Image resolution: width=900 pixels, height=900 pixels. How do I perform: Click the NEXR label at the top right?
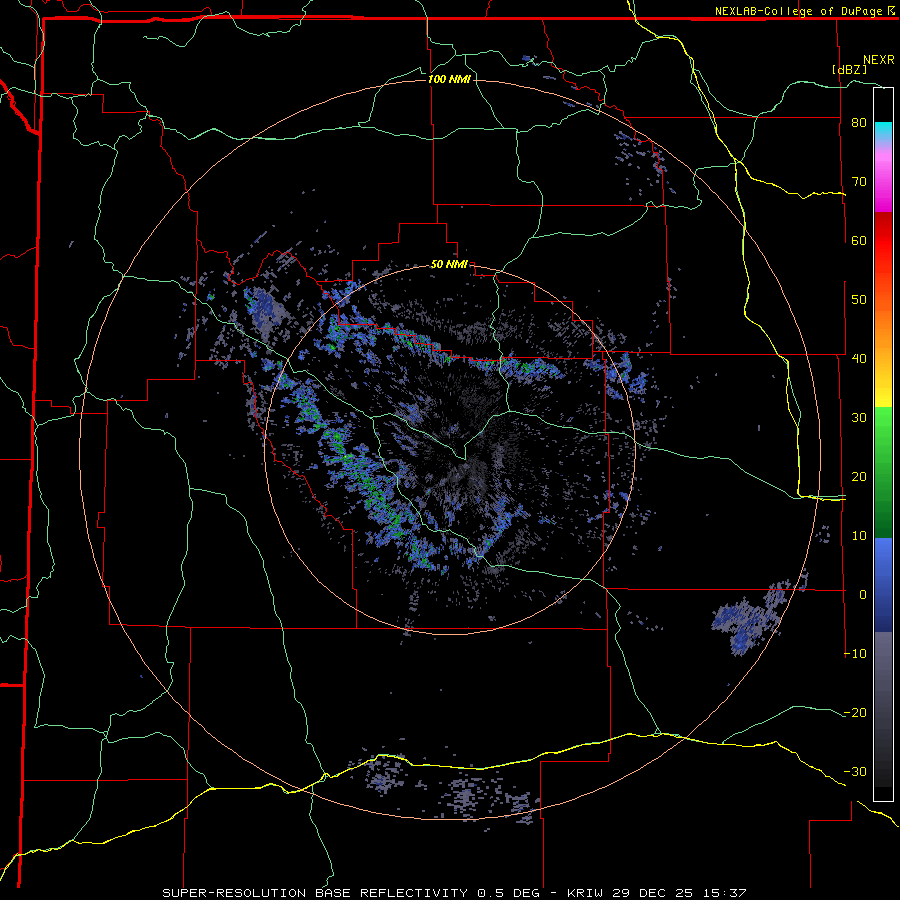point(878,60)
